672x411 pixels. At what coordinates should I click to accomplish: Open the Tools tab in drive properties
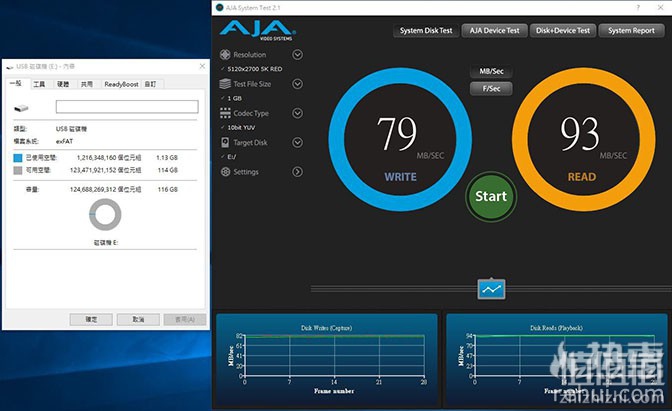coord(39,84)
